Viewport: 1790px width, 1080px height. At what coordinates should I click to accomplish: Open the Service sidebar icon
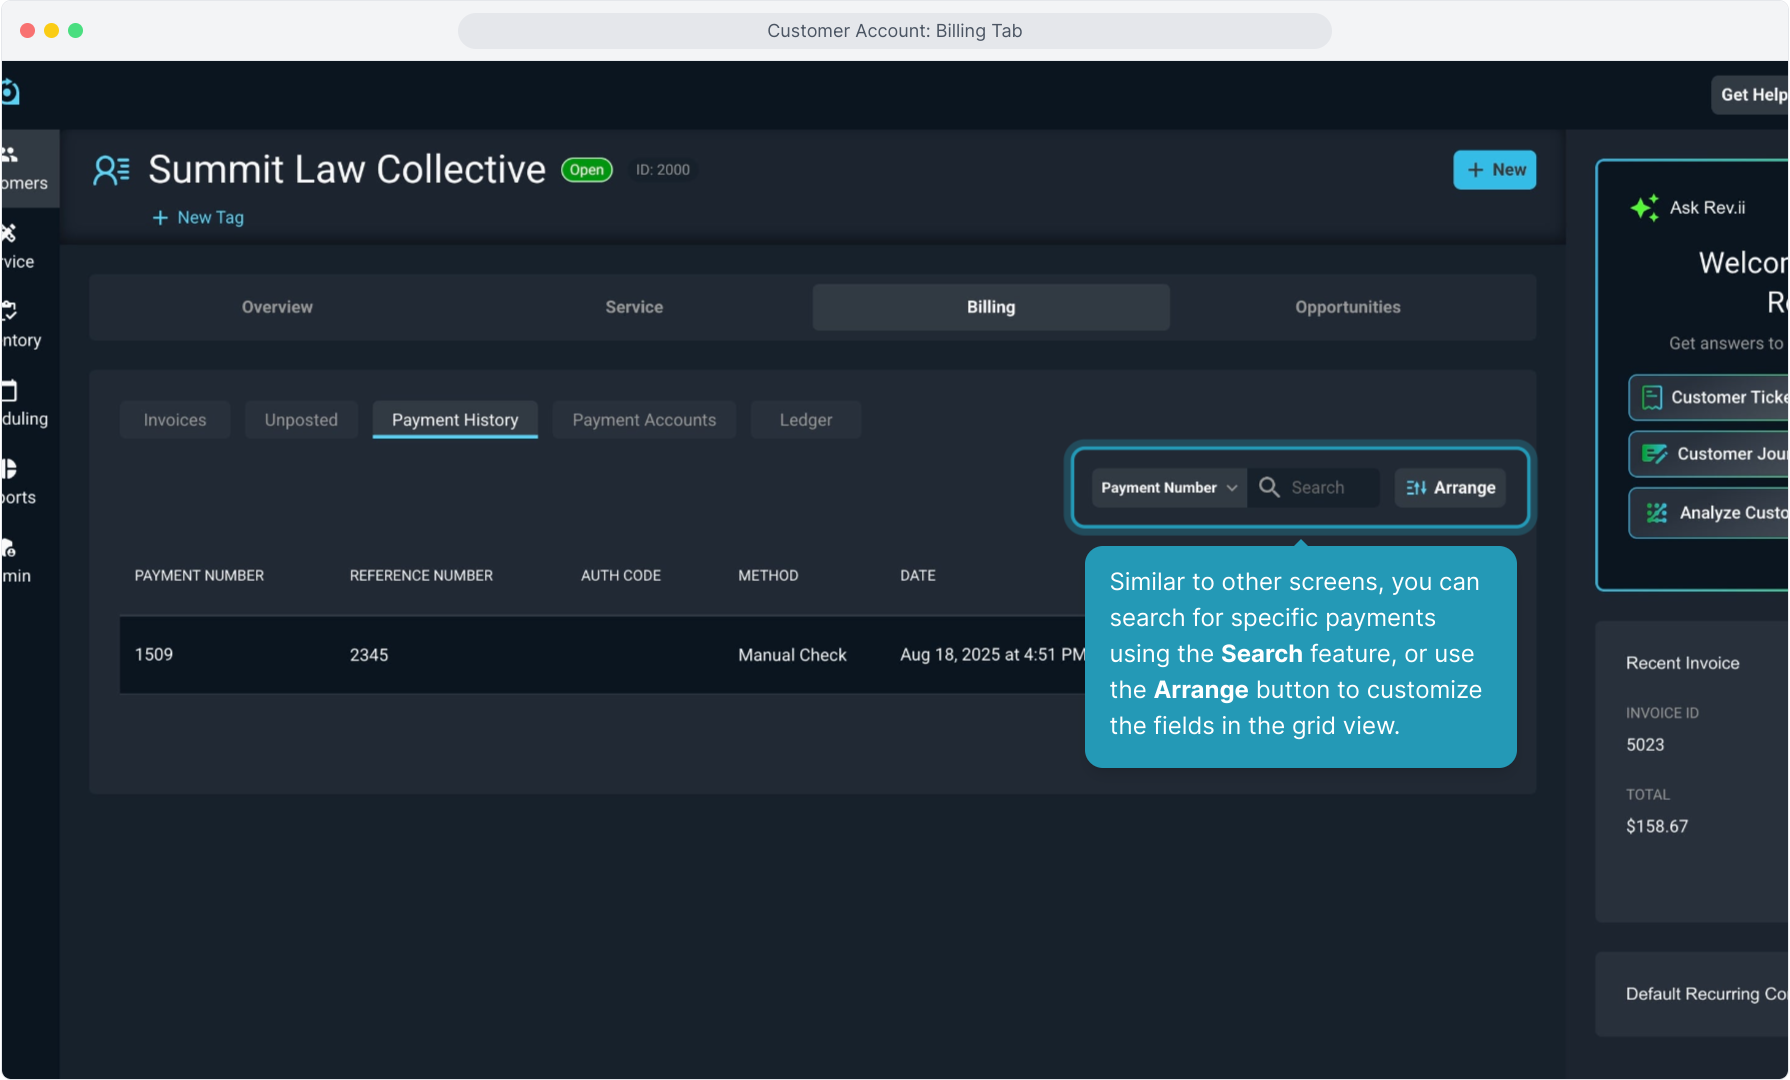coord(10,234)
